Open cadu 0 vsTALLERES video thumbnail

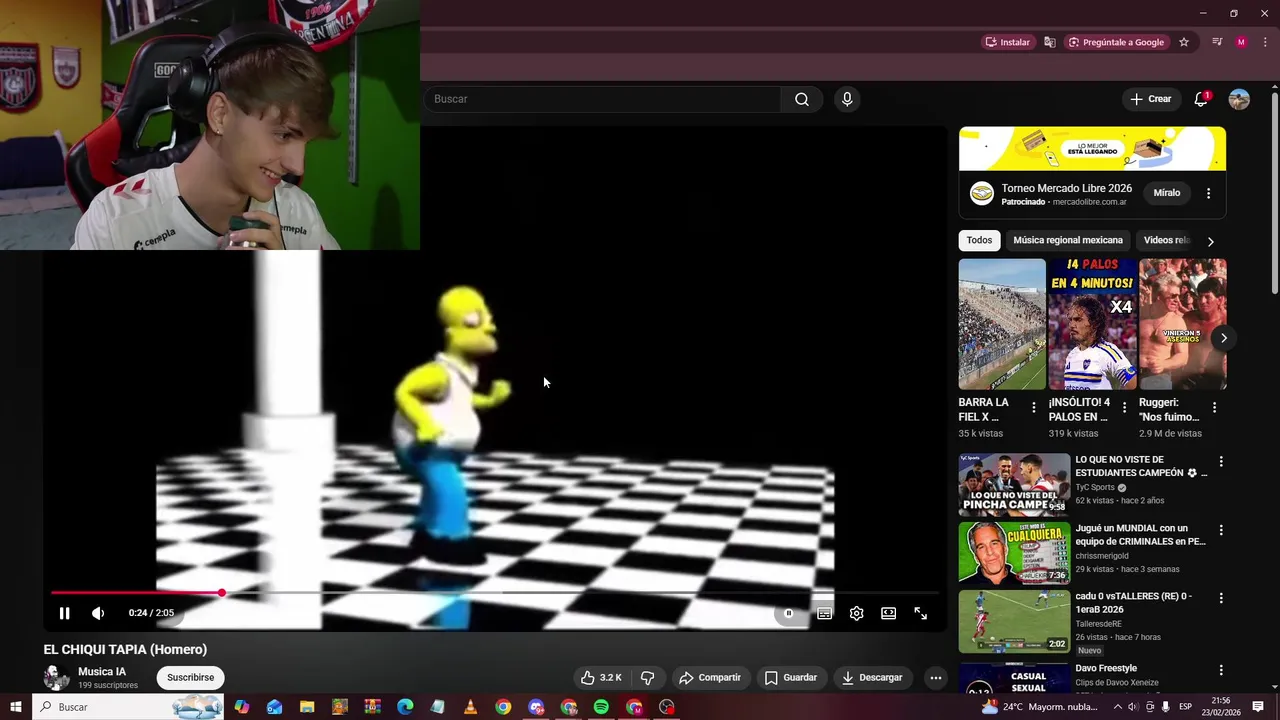pyautogui.click(x=1014, y=621)
